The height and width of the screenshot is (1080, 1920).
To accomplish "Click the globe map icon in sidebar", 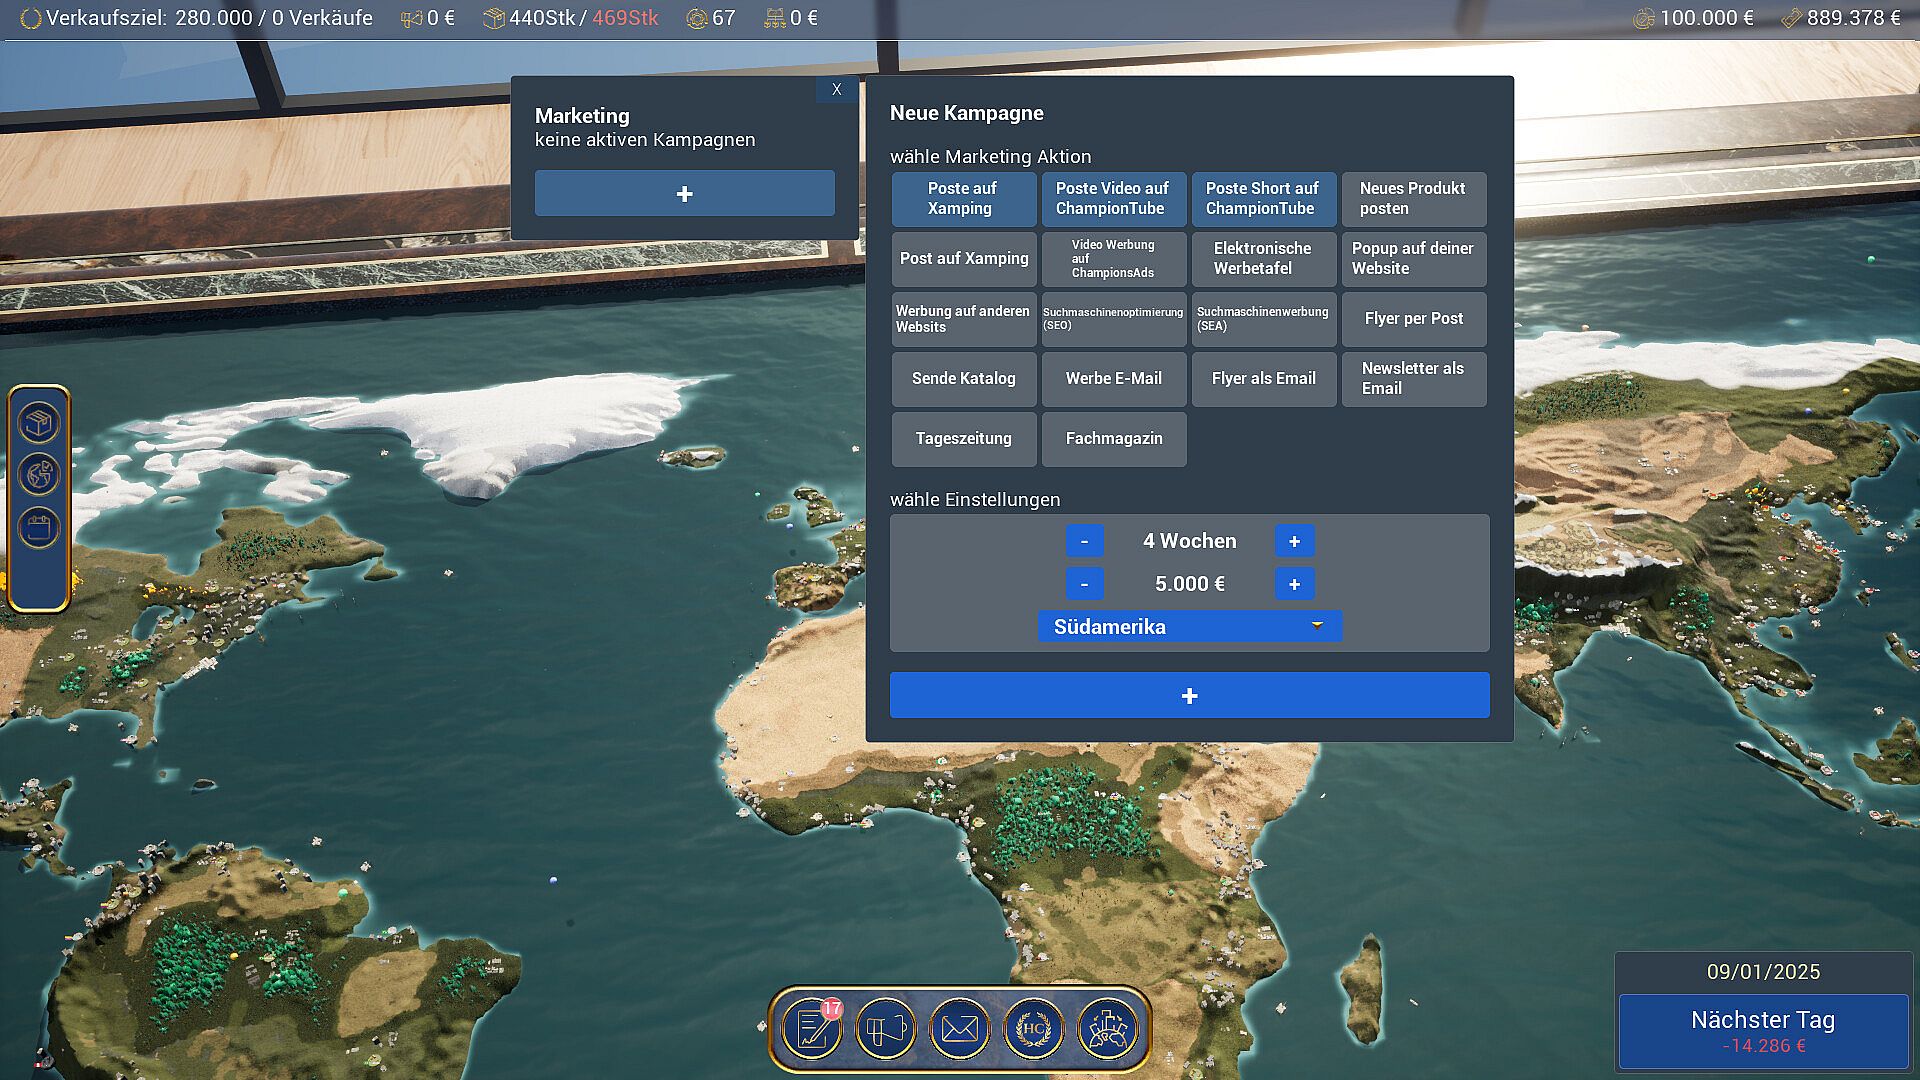I will pos(39,475).
